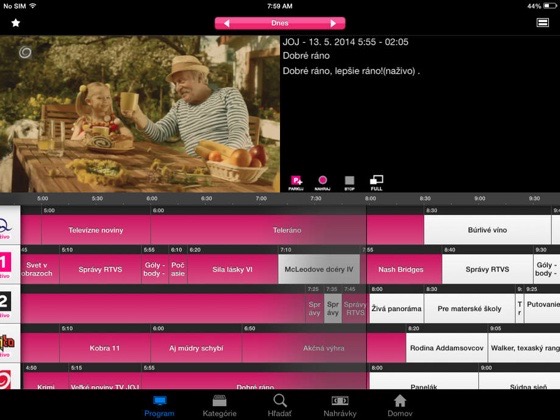Select the JOJ channel logo

10,376
